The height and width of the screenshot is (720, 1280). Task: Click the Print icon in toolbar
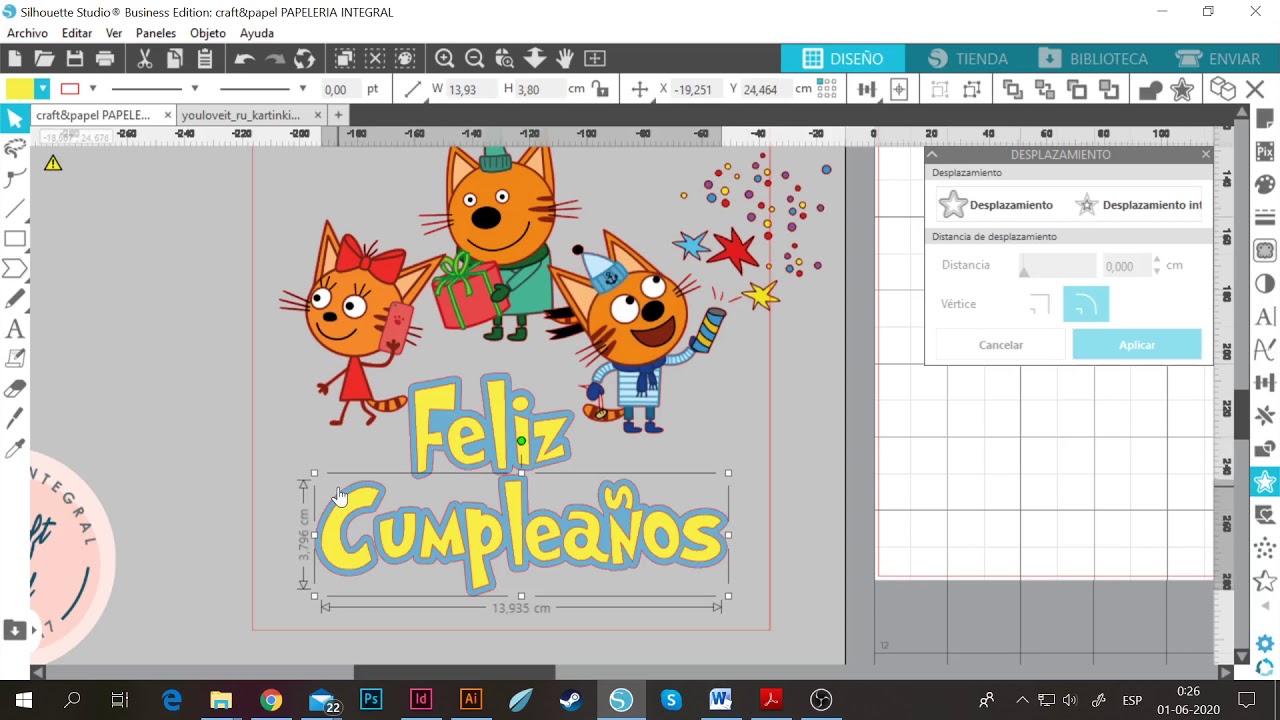point(105,58)
